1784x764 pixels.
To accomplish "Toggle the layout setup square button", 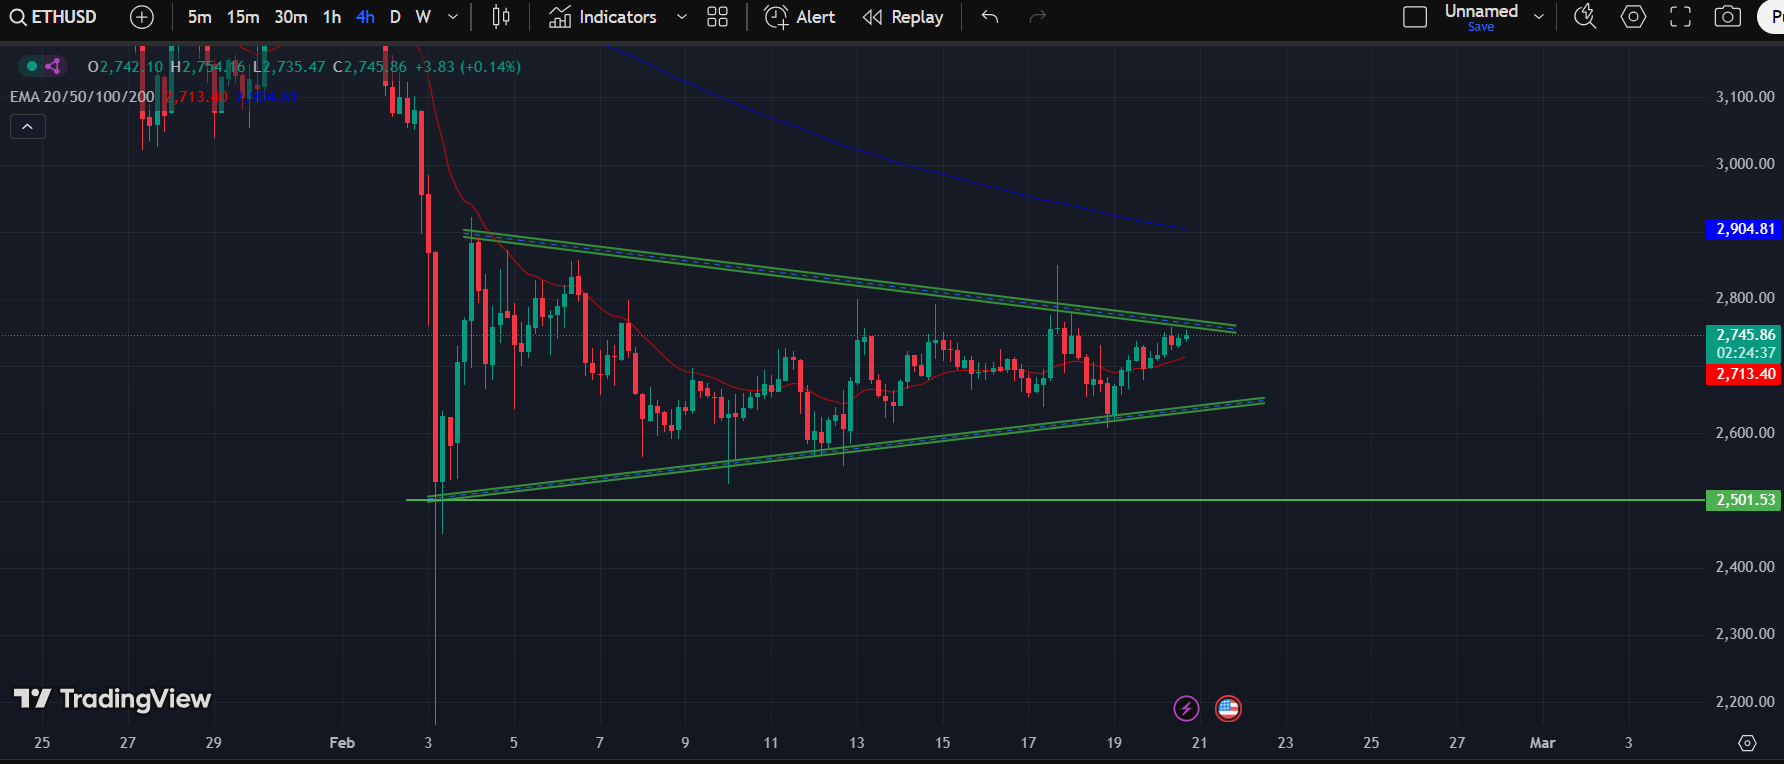I will click(1415, 17).
